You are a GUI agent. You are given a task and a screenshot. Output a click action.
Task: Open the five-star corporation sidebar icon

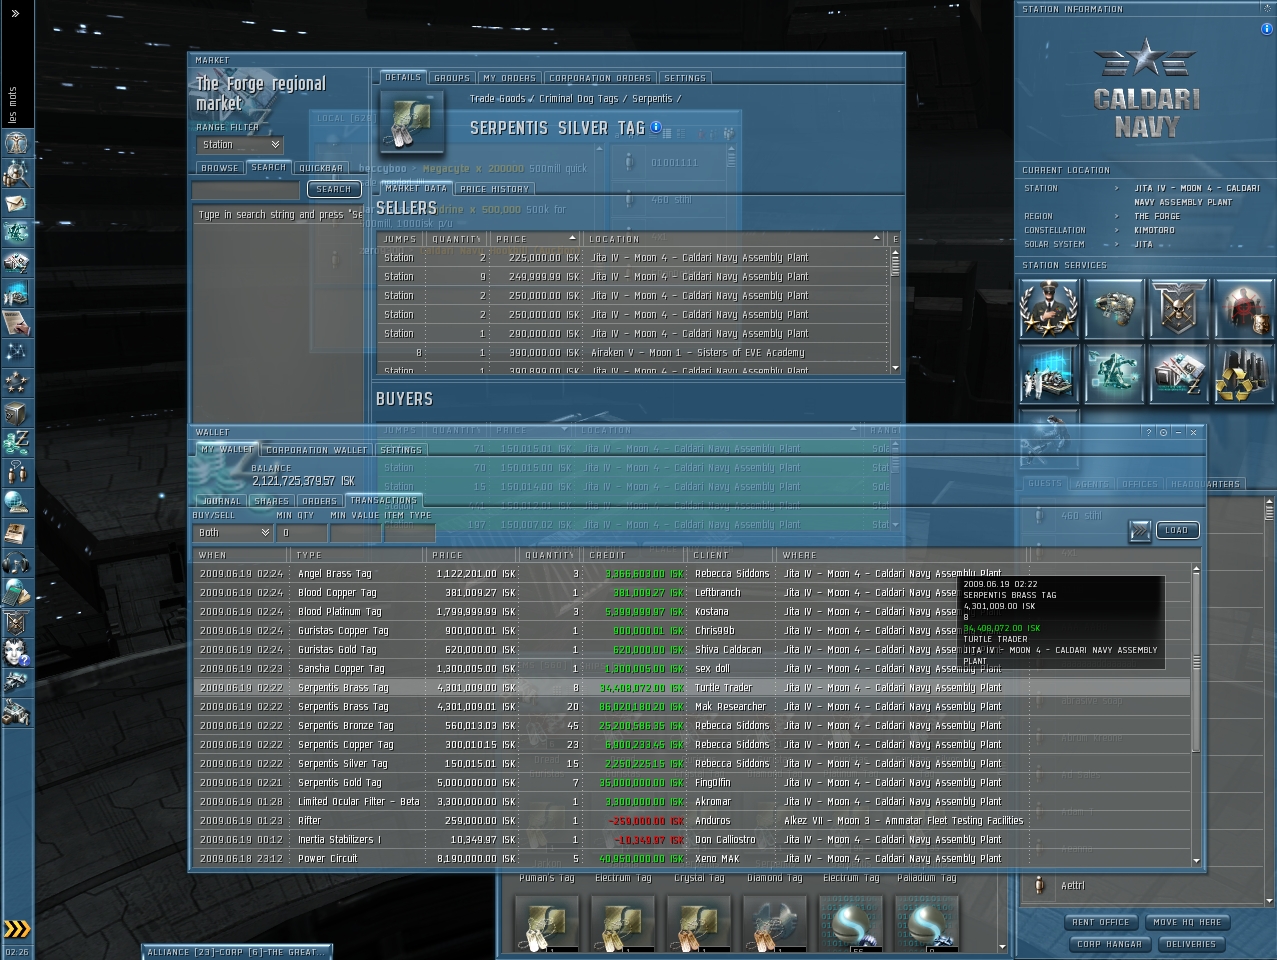coord(16,382)
